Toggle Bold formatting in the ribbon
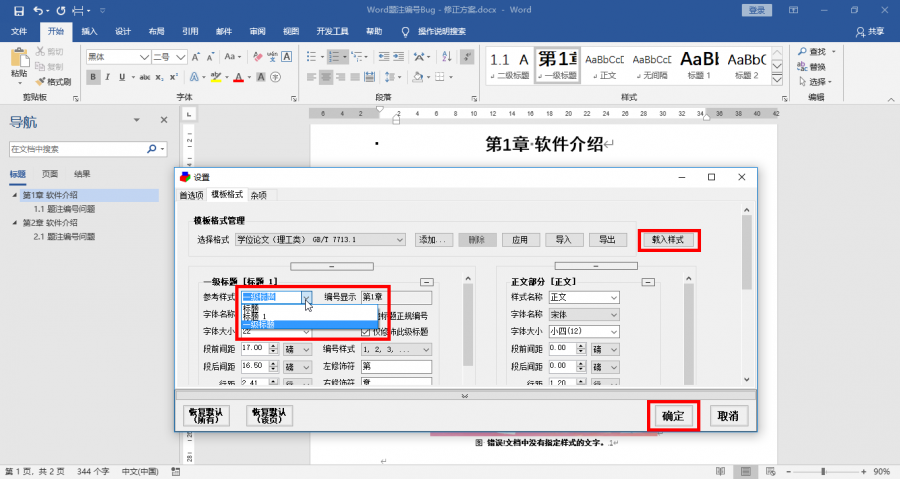Viewport: 900px width, 479px height. [x=92, y=75]
